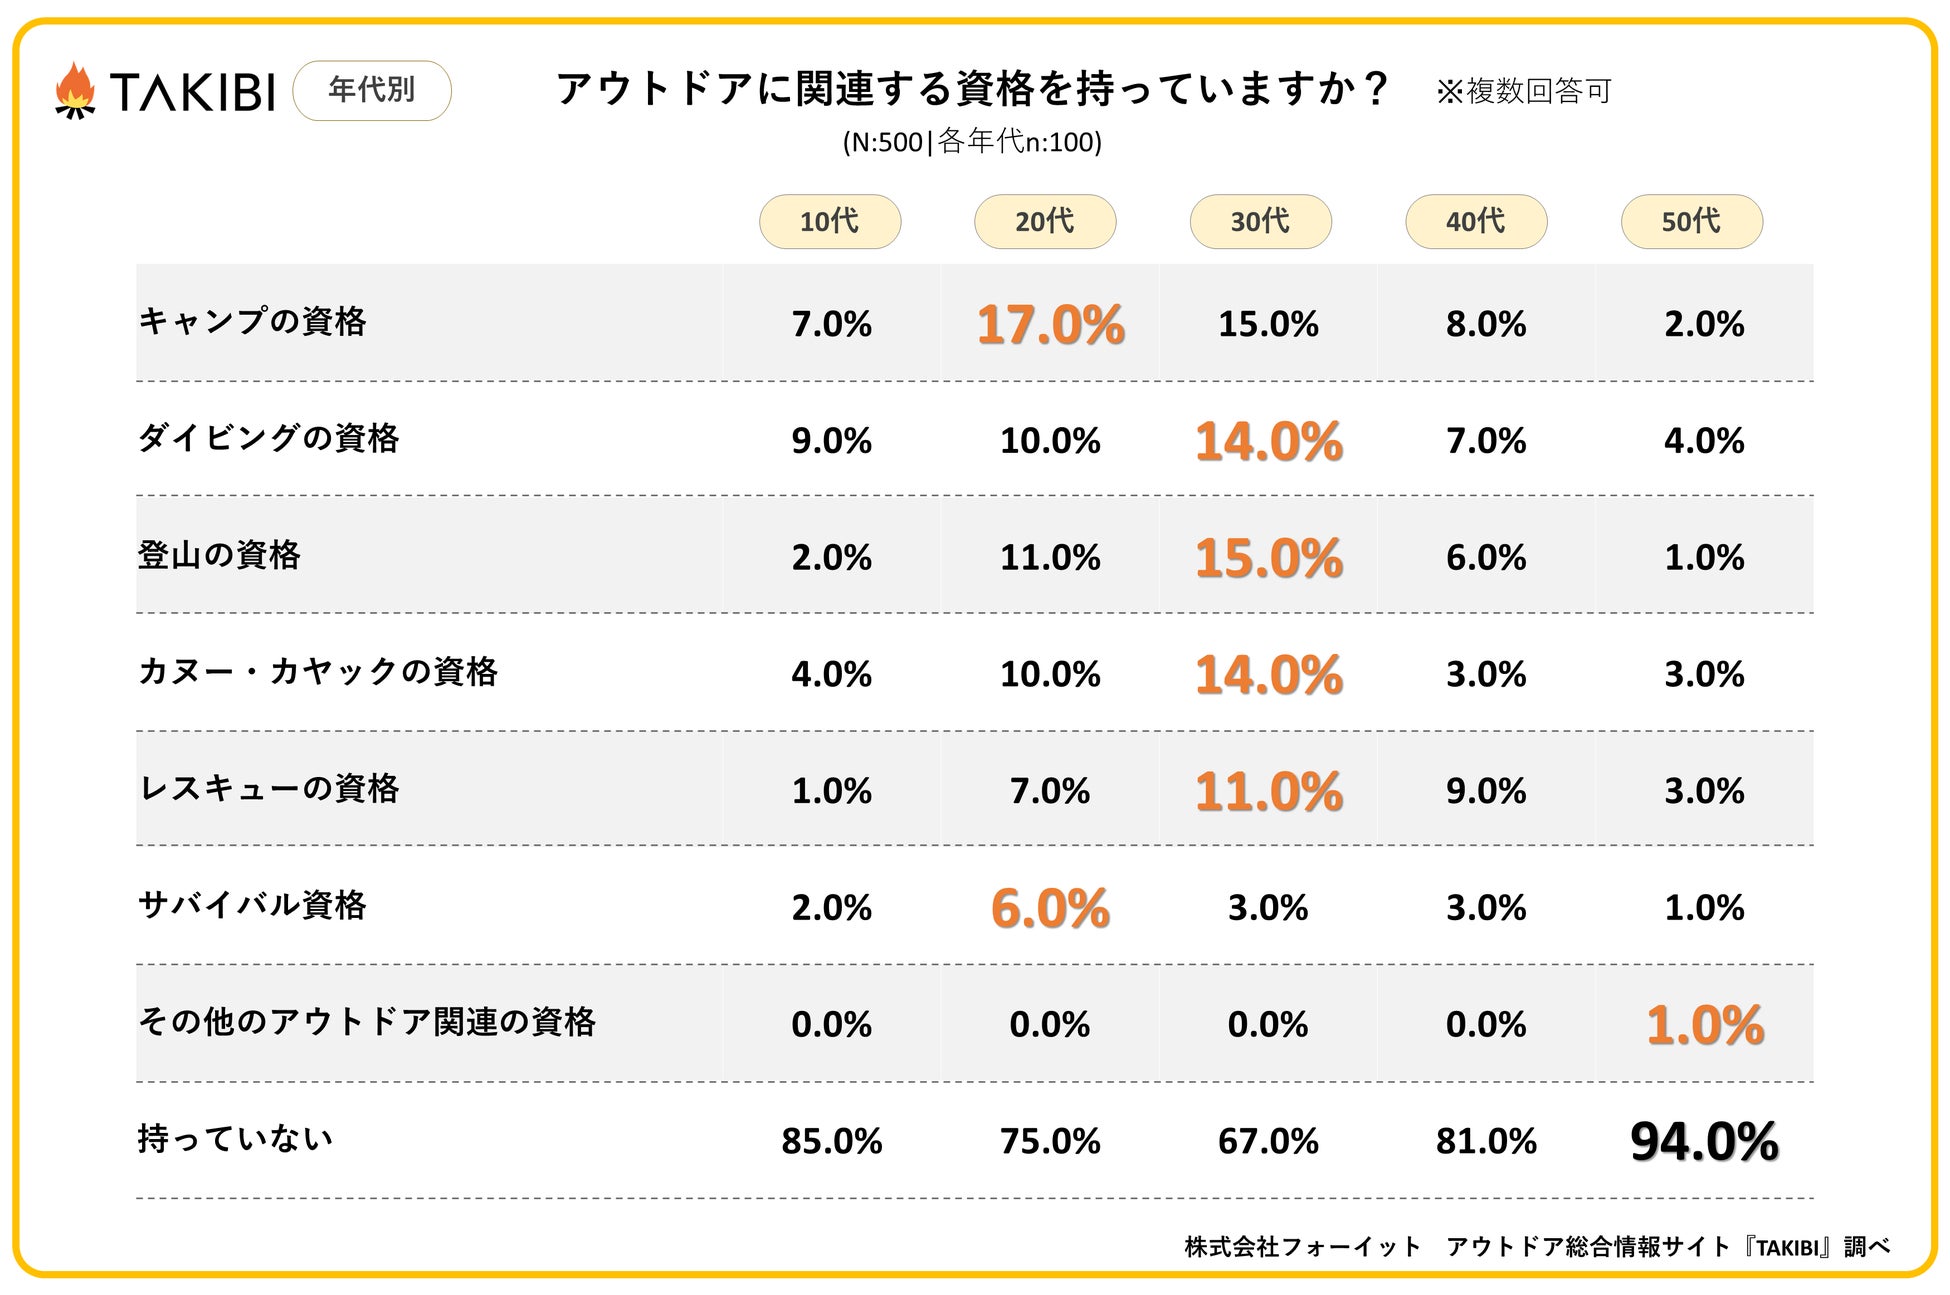Select the 年代別 pill label

tap(371, 90)
